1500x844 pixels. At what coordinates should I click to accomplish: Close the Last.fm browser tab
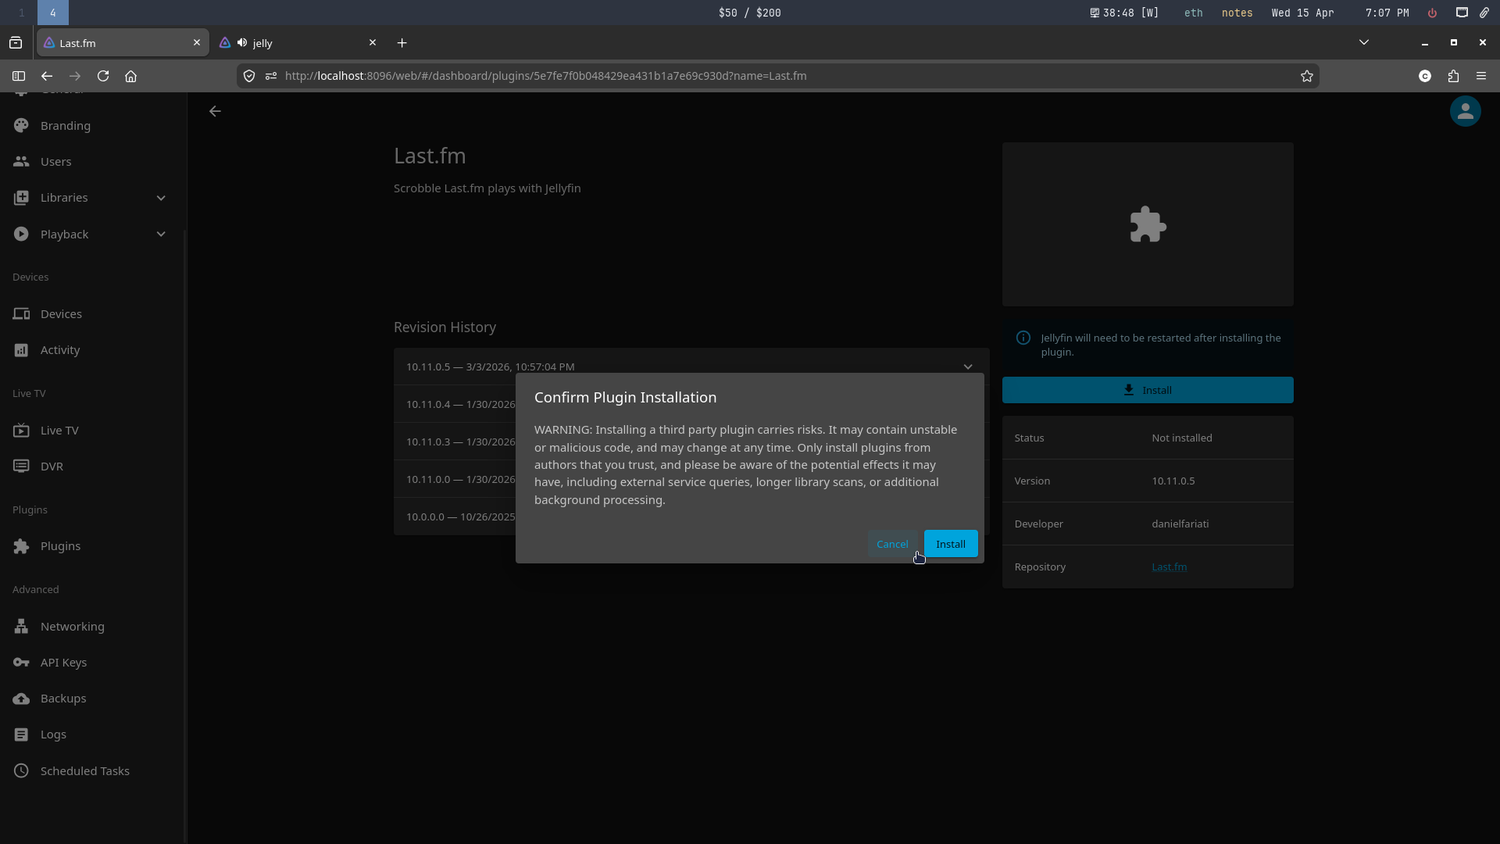tap(196, 43)
